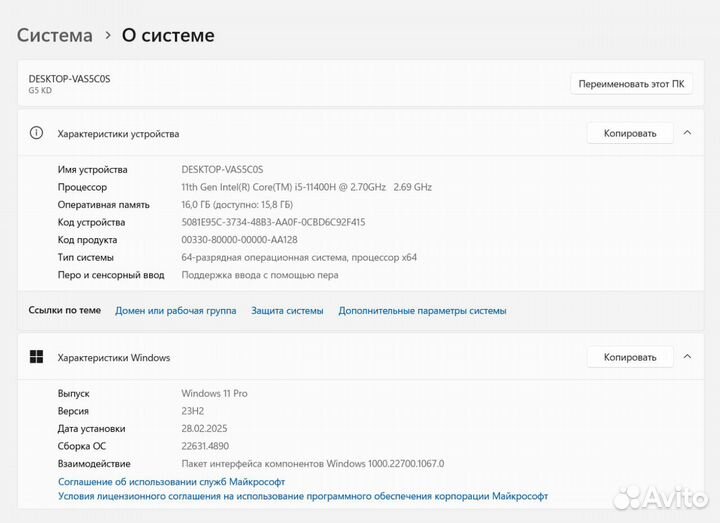The height and width of the screenshot is (523, 720).
Task: Click the Код устройства label
Action: [x=91, y=222]
